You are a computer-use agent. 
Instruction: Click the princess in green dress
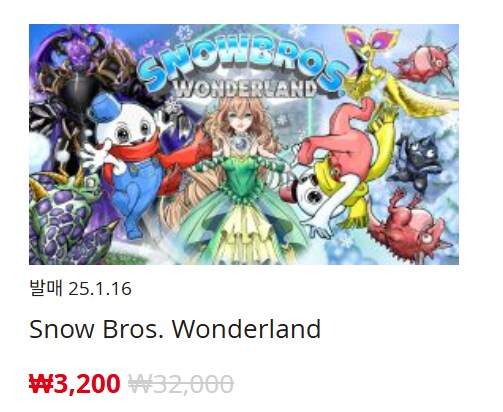point(242,180)
